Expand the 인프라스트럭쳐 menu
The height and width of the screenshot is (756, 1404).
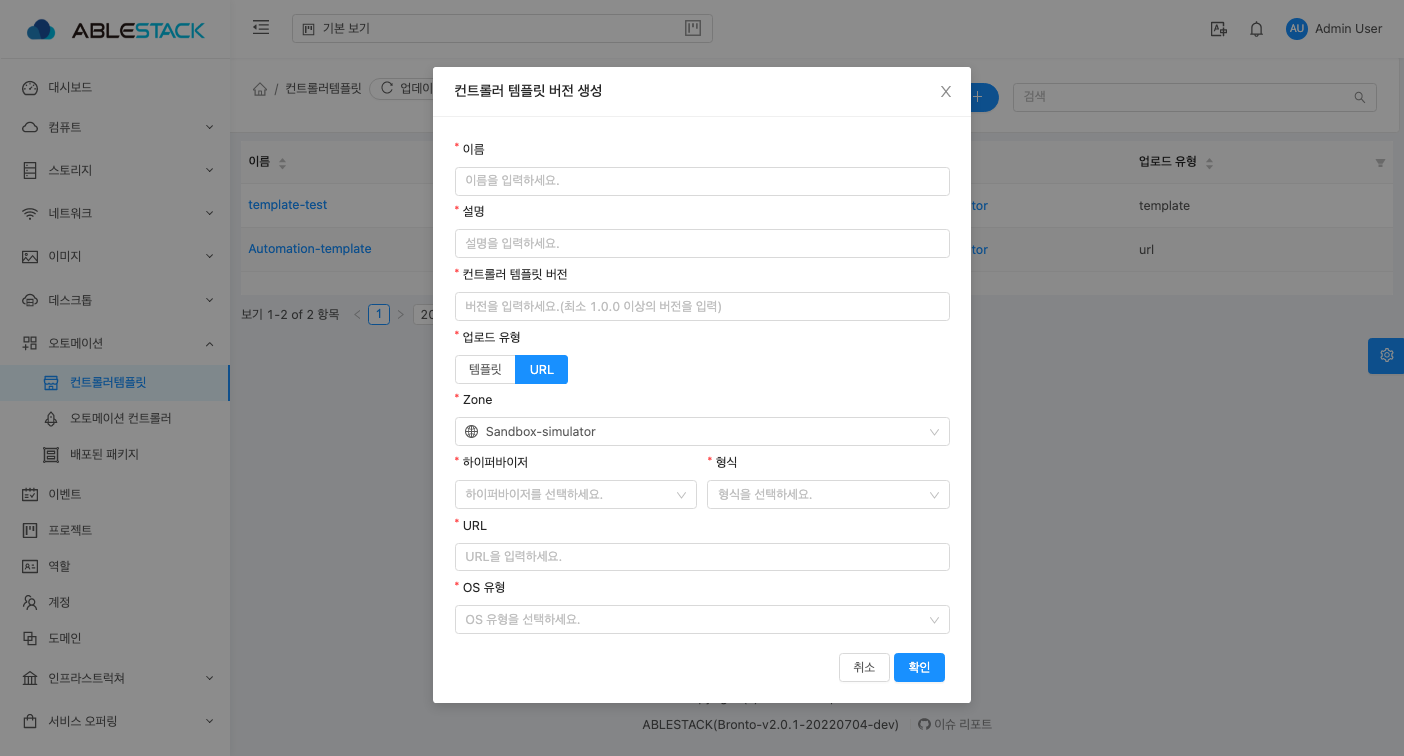(115, 678)
